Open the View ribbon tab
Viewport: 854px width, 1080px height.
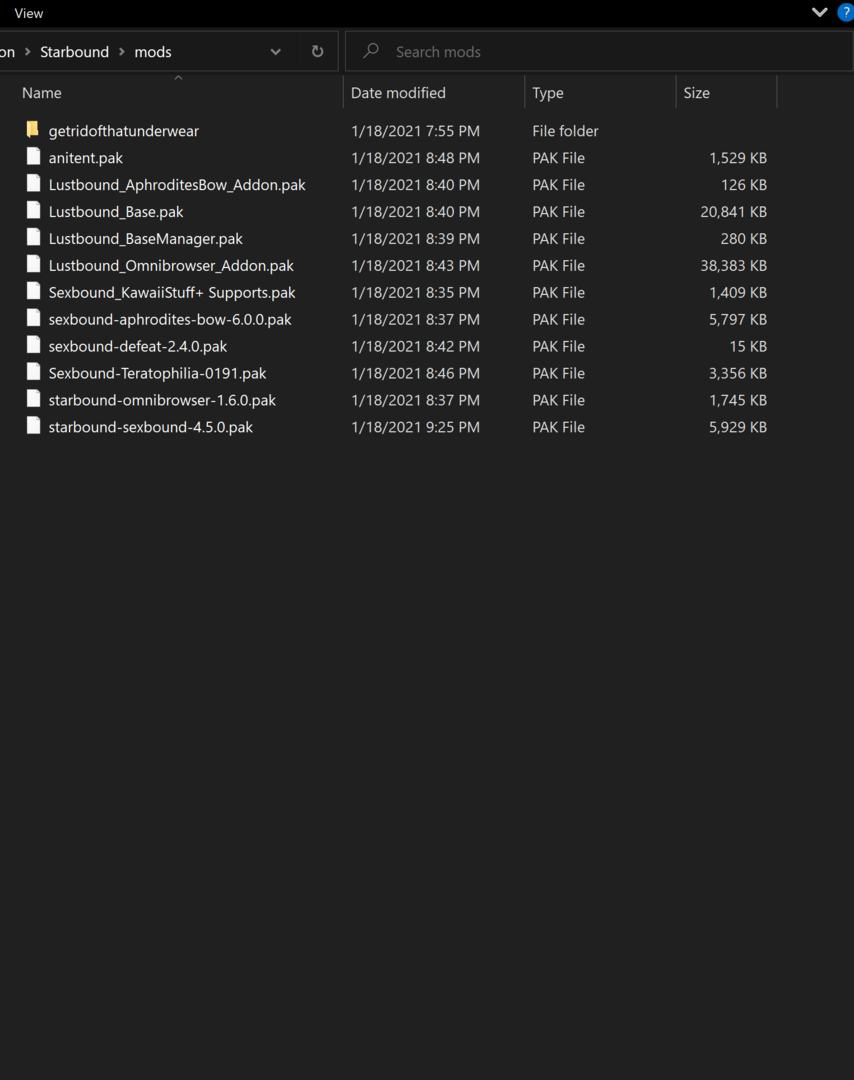coord(28,13)
